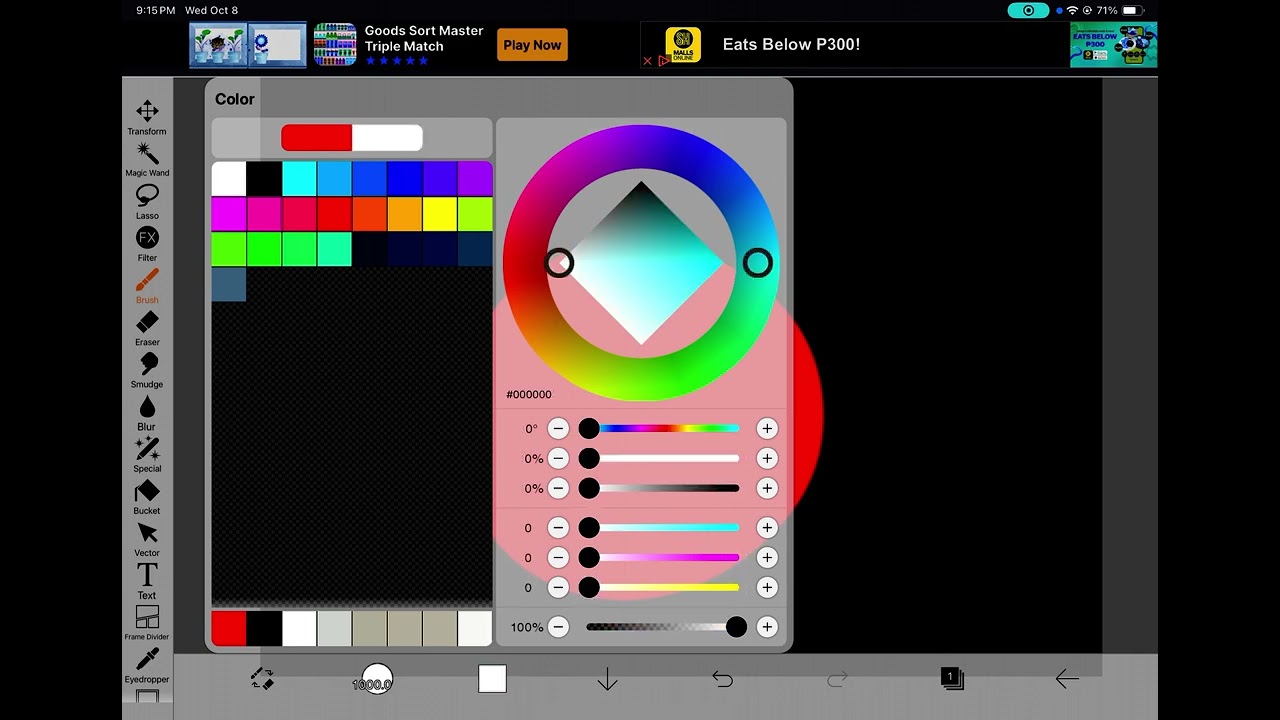This screenshot has width=1280, height=720.
Task: Select cyan swatch in top palette row
Action: 299,179
